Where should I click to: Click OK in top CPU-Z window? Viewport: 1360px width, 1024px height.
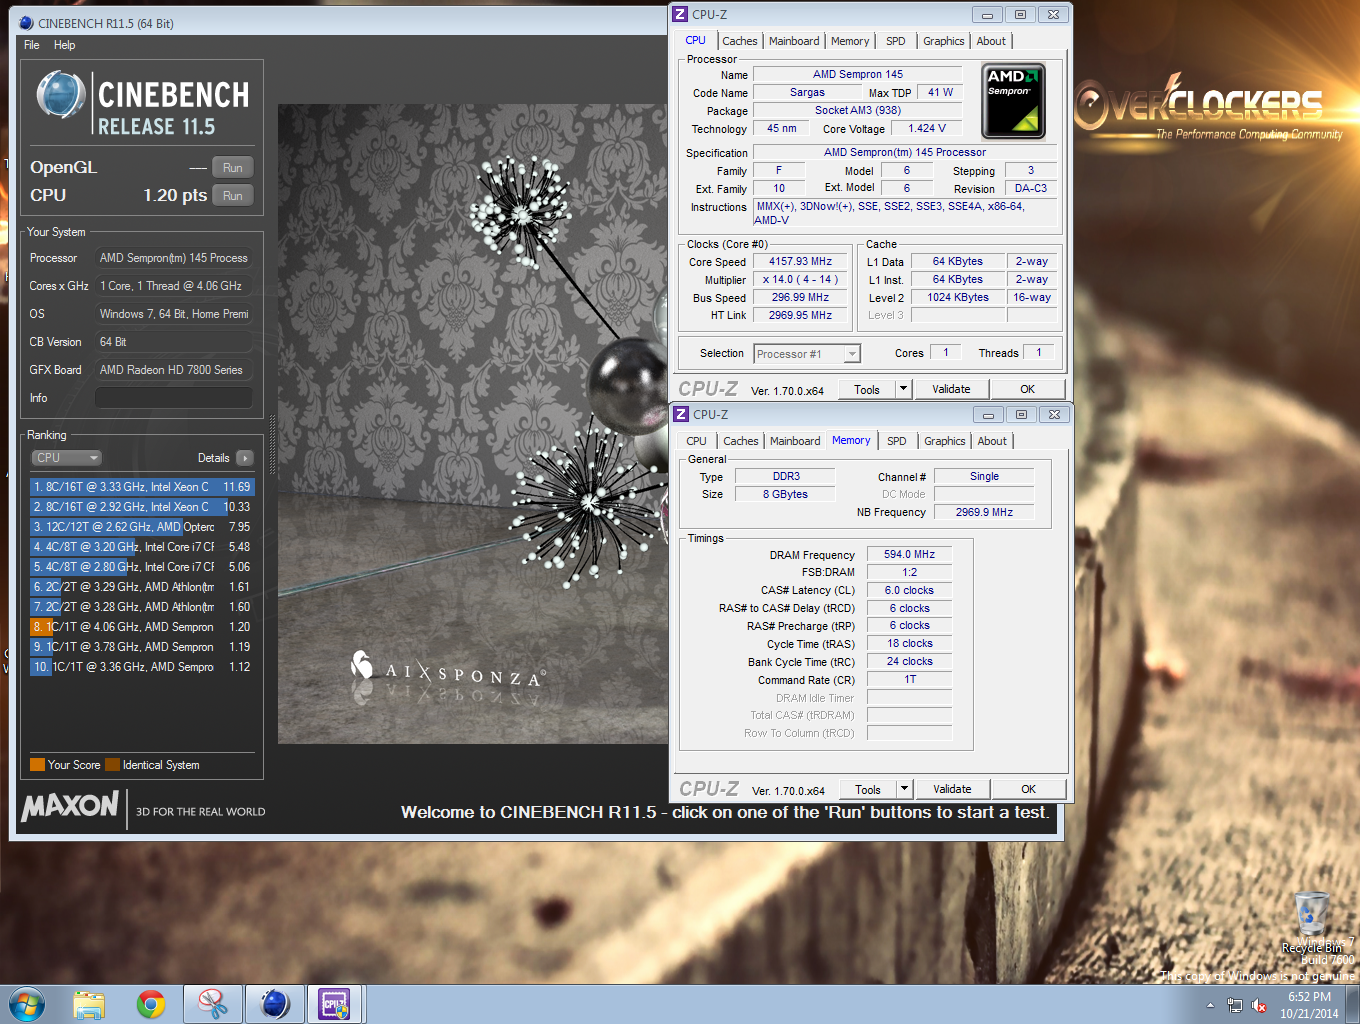[1027, 389]
